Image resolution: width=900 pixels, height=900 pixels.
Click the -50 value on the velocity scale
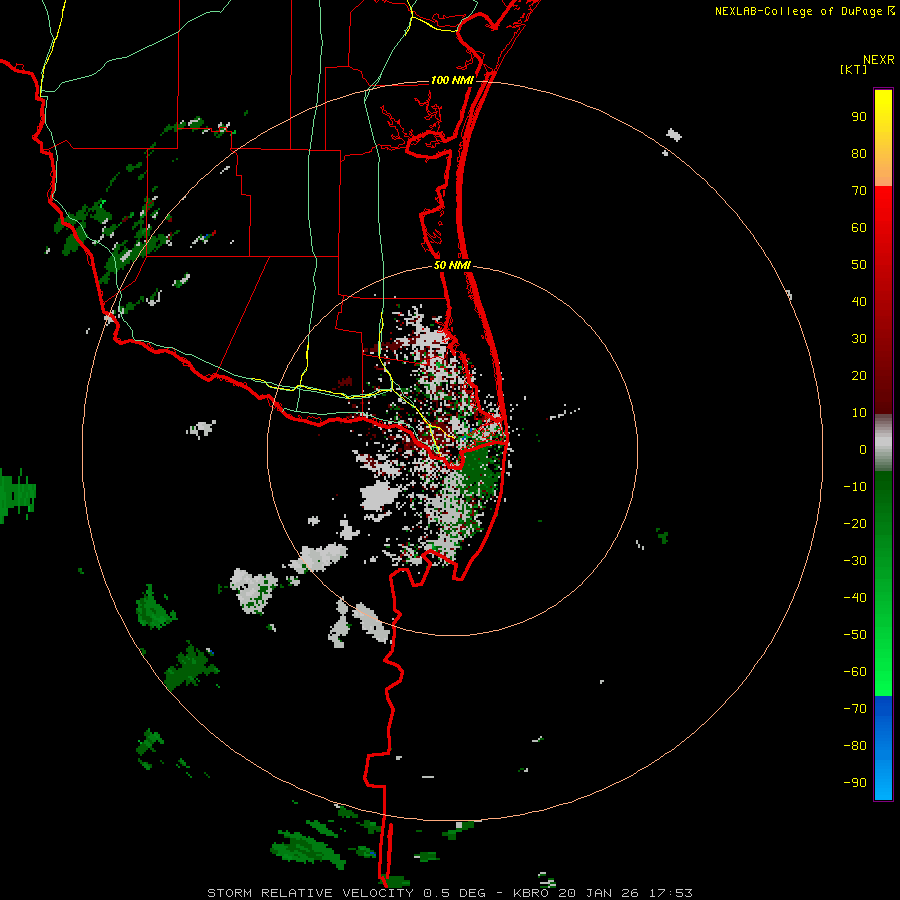(855, 635)
